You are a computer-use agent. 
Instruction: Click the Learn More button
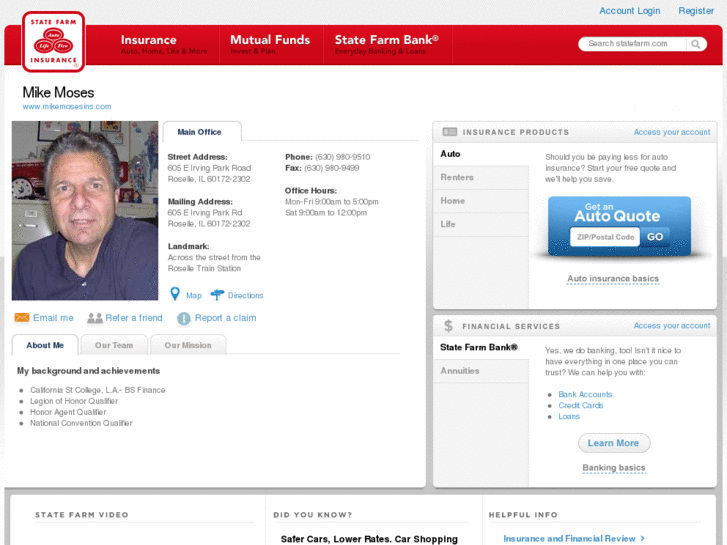point(613,443)
